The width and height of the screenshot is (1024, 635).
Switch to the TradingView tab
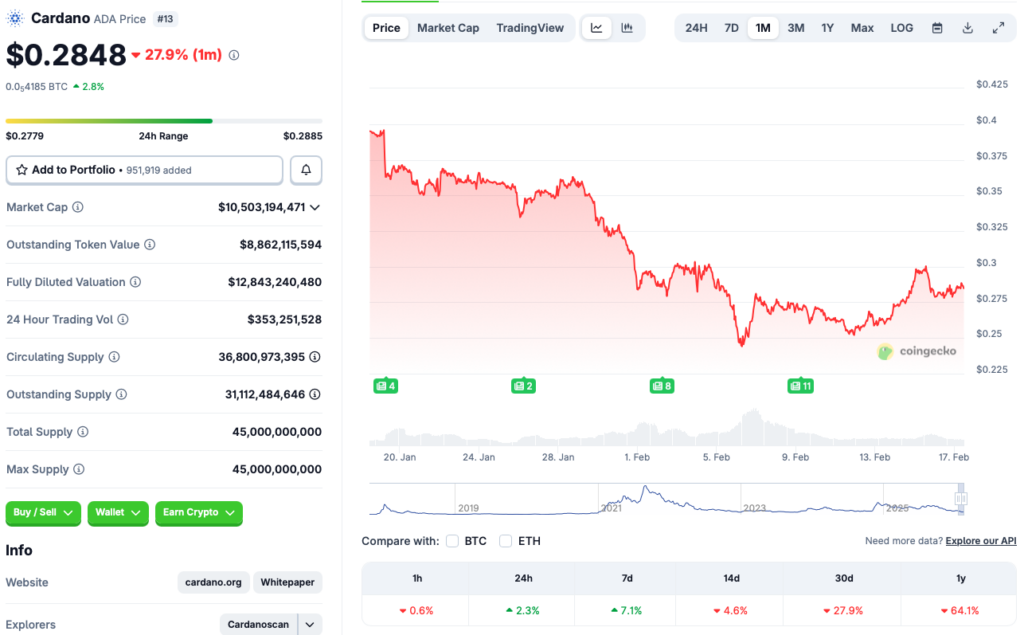[530, 27]
